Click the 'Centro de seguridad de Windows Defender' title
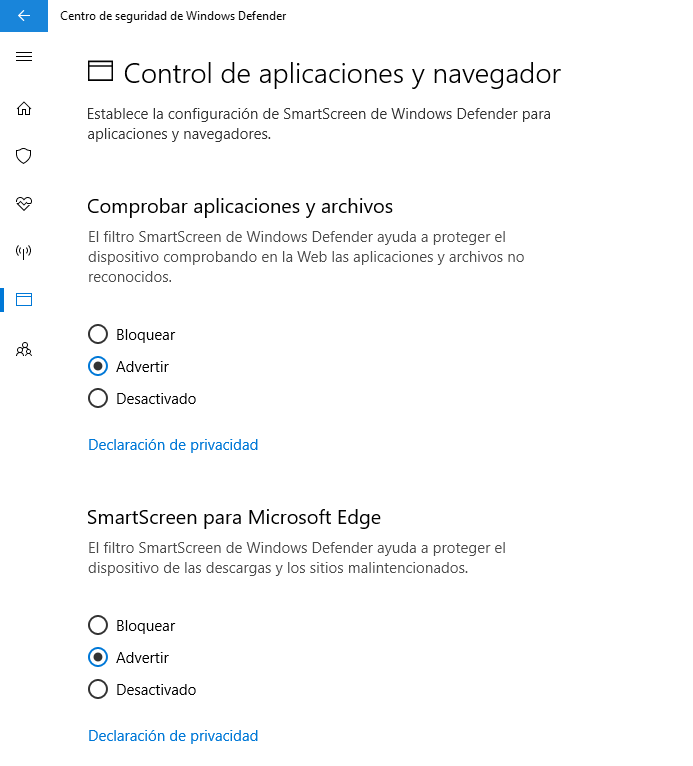Image resolution: width=693 pixels, height=766 pixels. 173,16
